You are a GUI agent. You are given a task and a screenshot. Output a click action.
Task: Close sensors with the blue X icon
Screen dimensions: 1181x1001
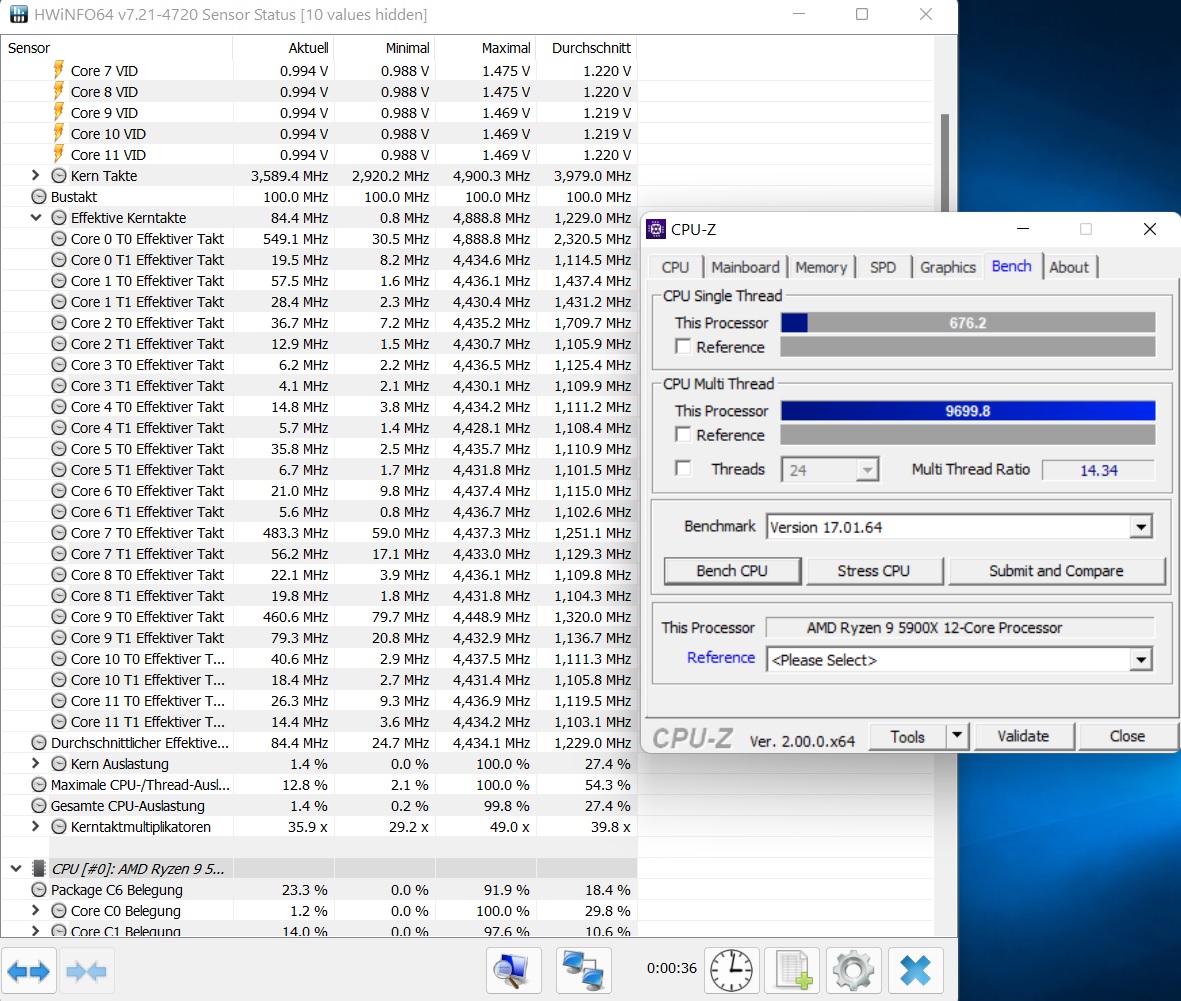point(915,970)
